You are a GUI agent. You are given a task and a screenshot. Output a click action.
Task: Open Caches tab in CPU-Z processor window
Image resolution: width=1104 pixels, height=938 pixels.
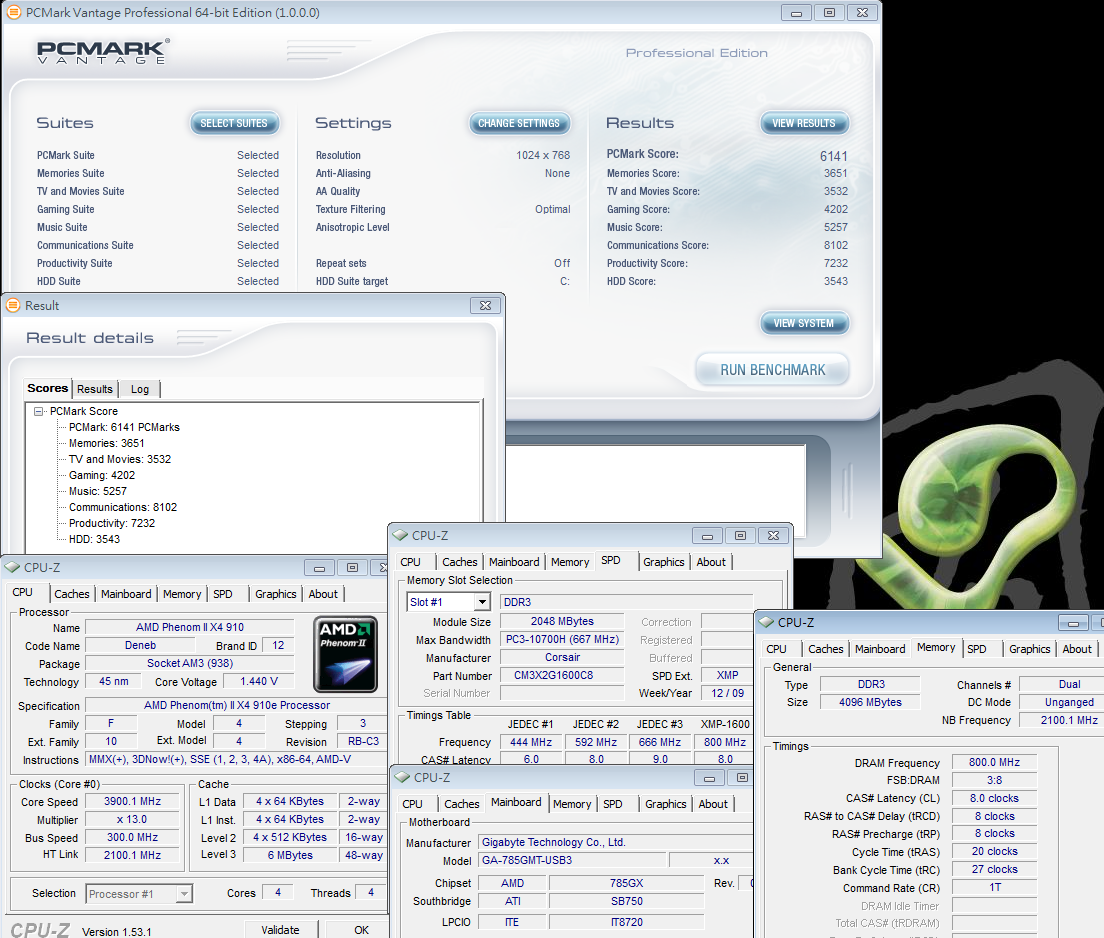click(72, 594)
